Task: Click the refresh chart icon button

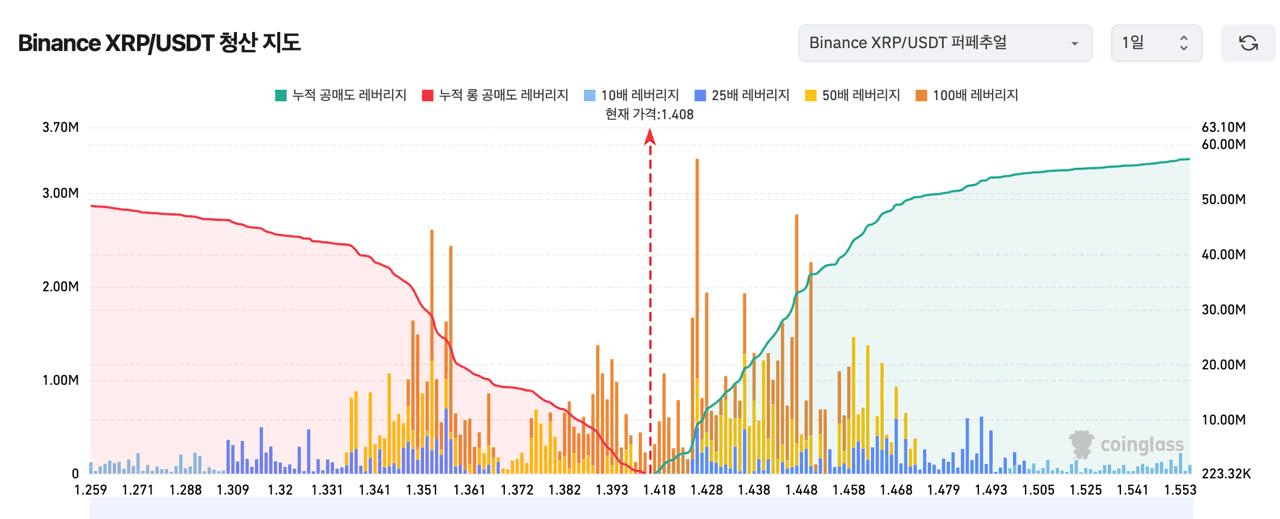Action: tap(1248, 43)
